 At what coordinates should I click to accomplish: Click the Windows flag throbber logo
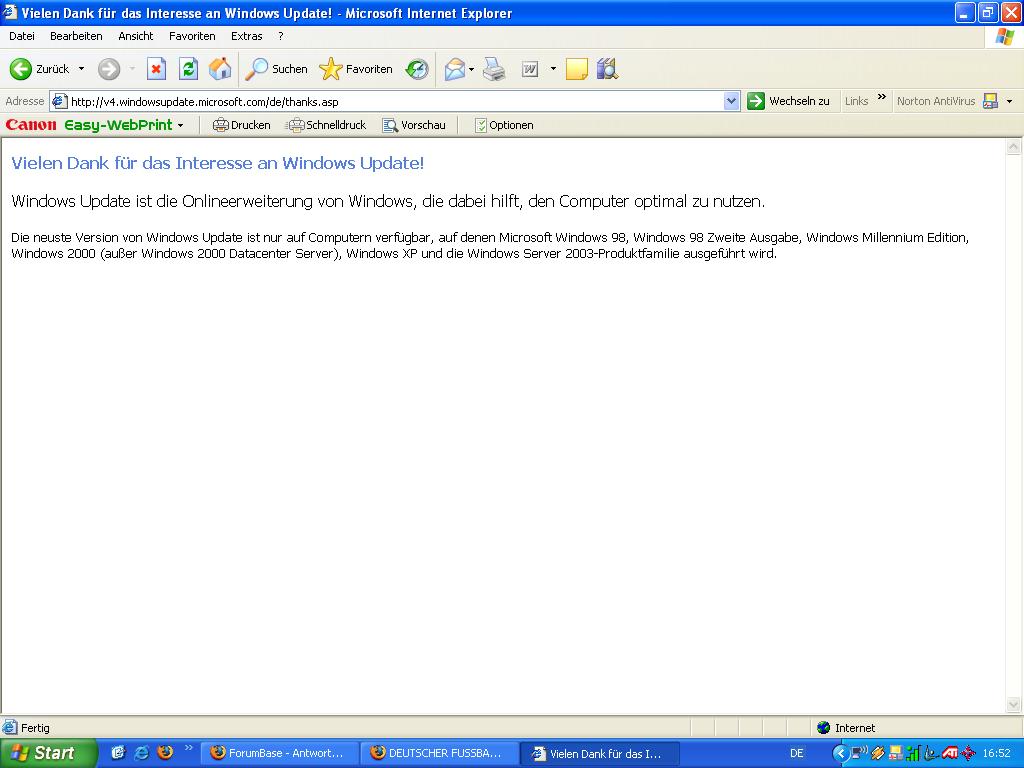[x=1004, y=37]
